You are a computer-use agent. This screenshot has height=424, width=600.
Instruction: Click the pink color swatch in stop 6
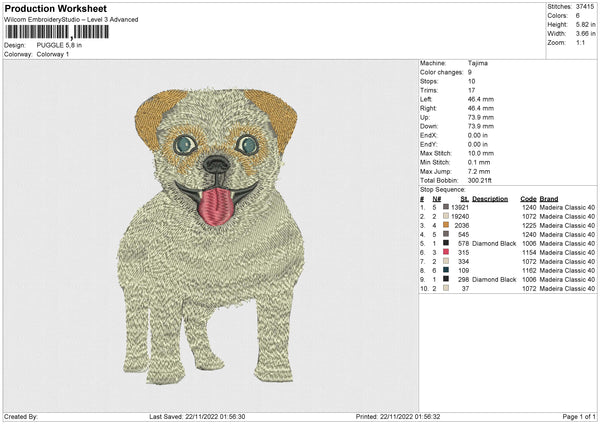point(444,252)
